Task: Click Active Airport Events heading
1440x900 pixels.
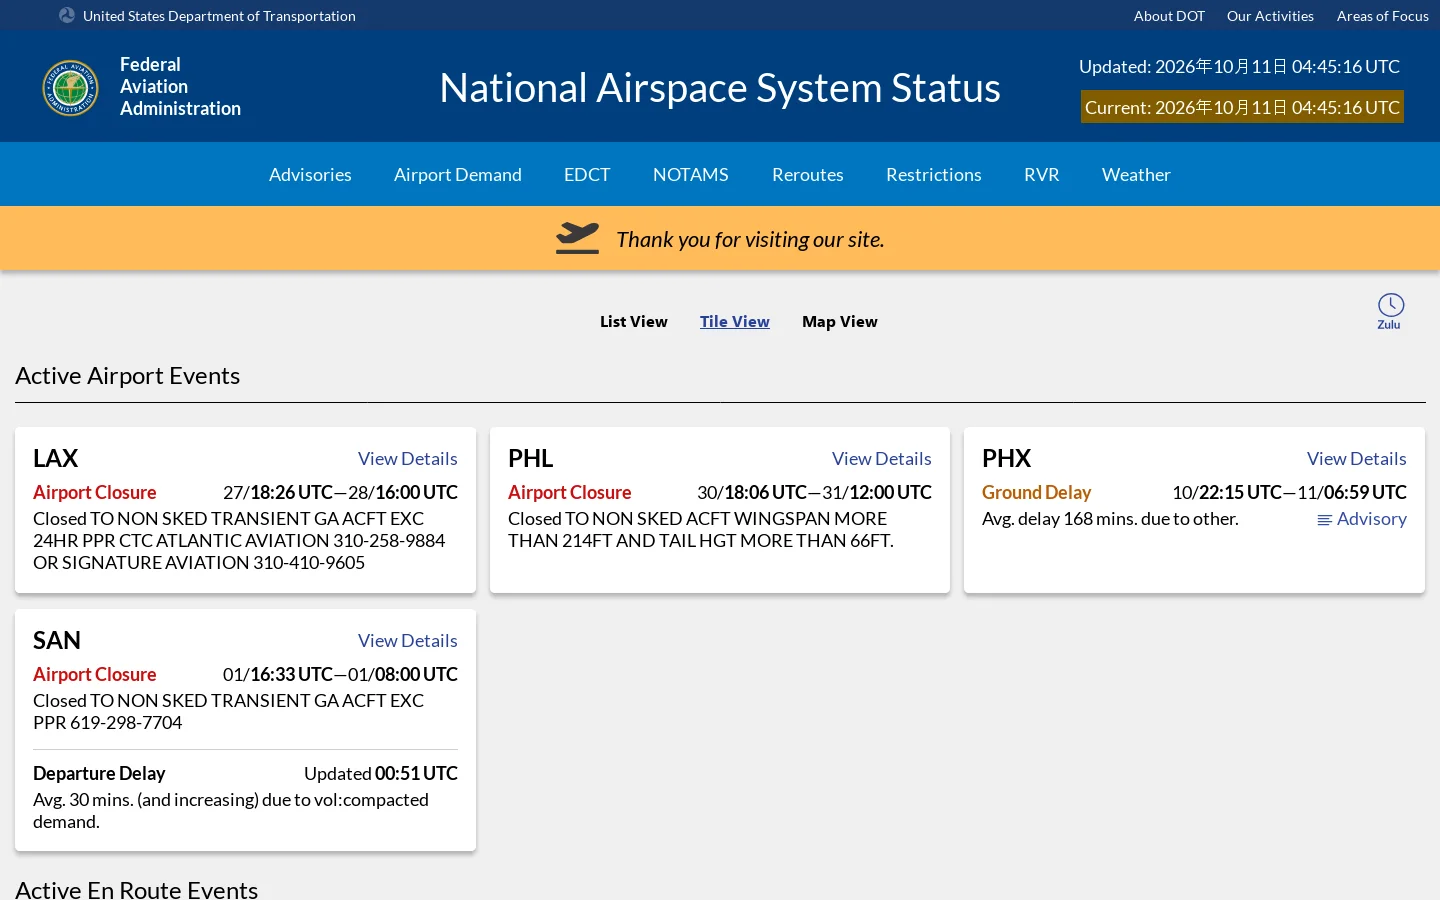Action: pyautogui.click(x=128, y=375)
